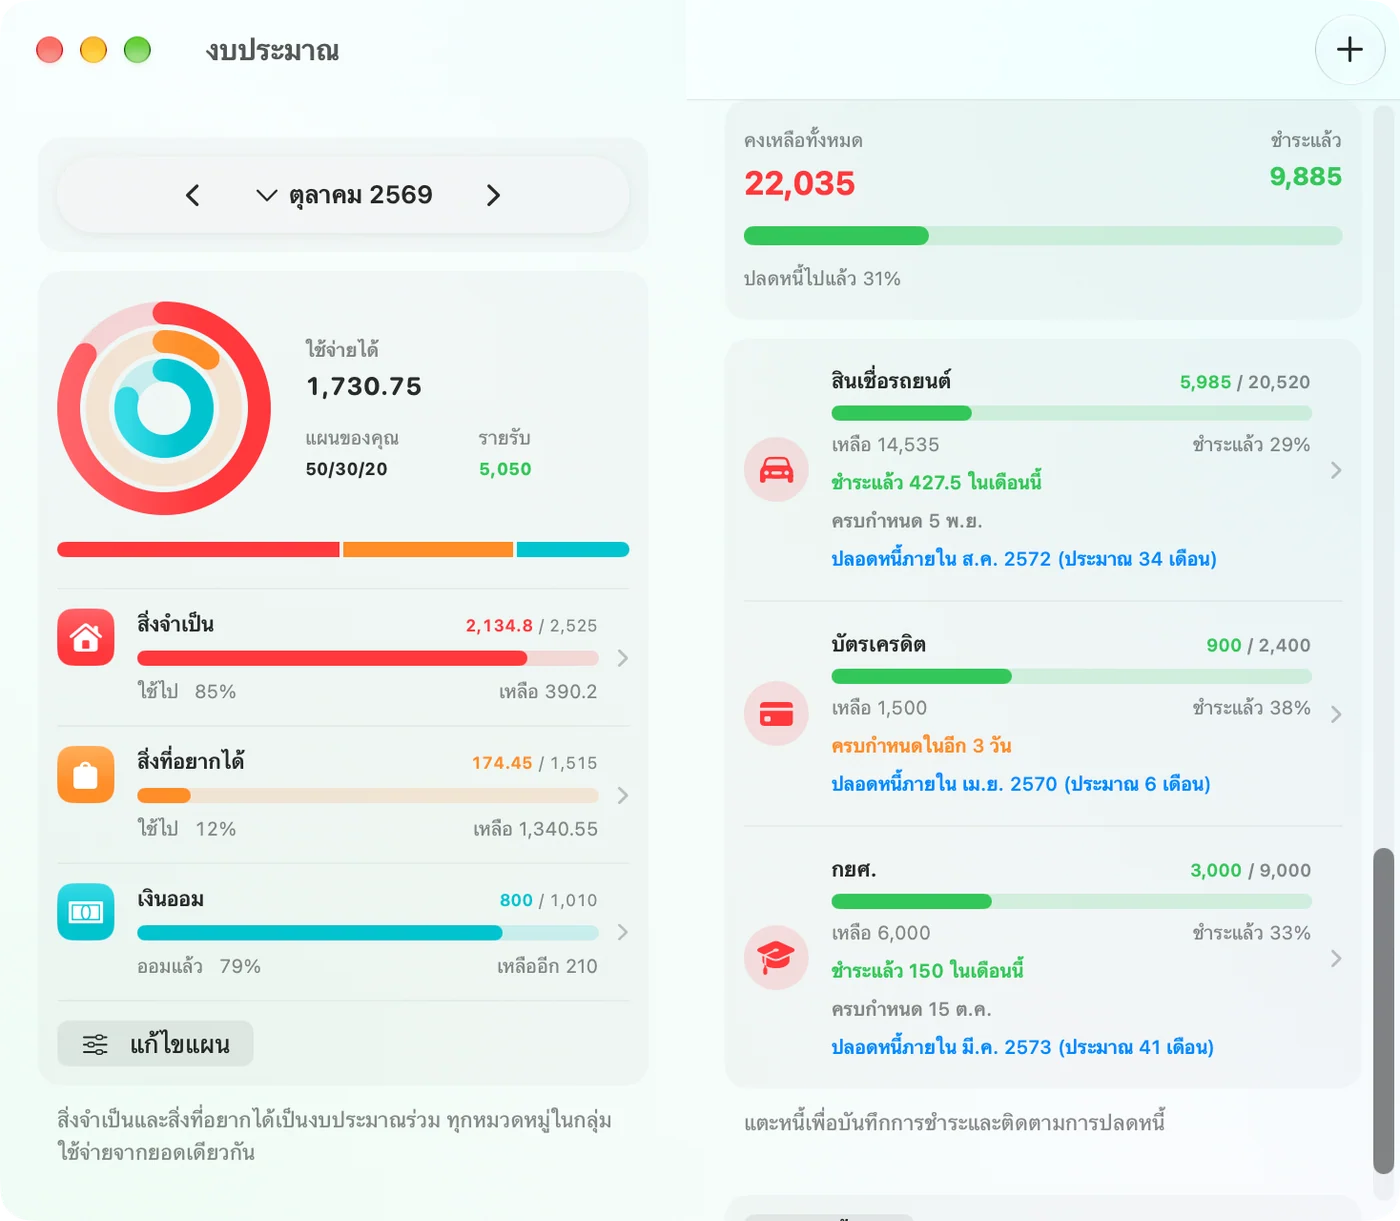Open กยศ. details chevron
Image resolution: width=1400 pixels, height=1221 pixels.
click(1336, 958)
